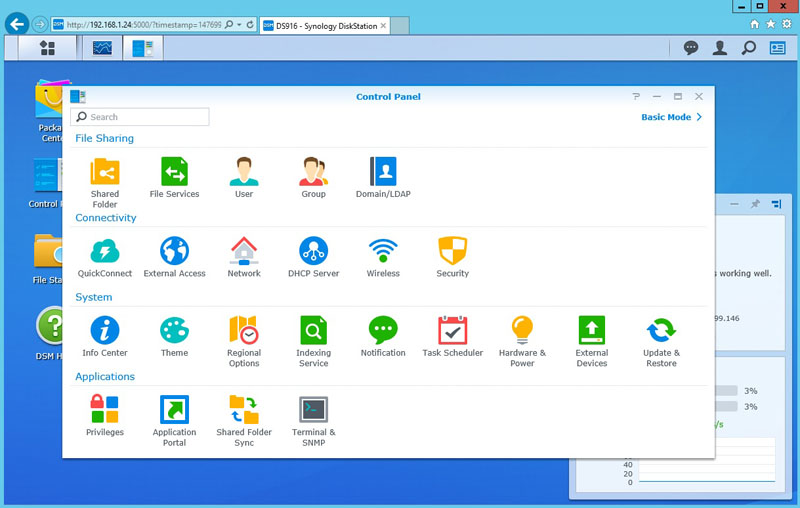Open the User settings icon

[244, 177]
